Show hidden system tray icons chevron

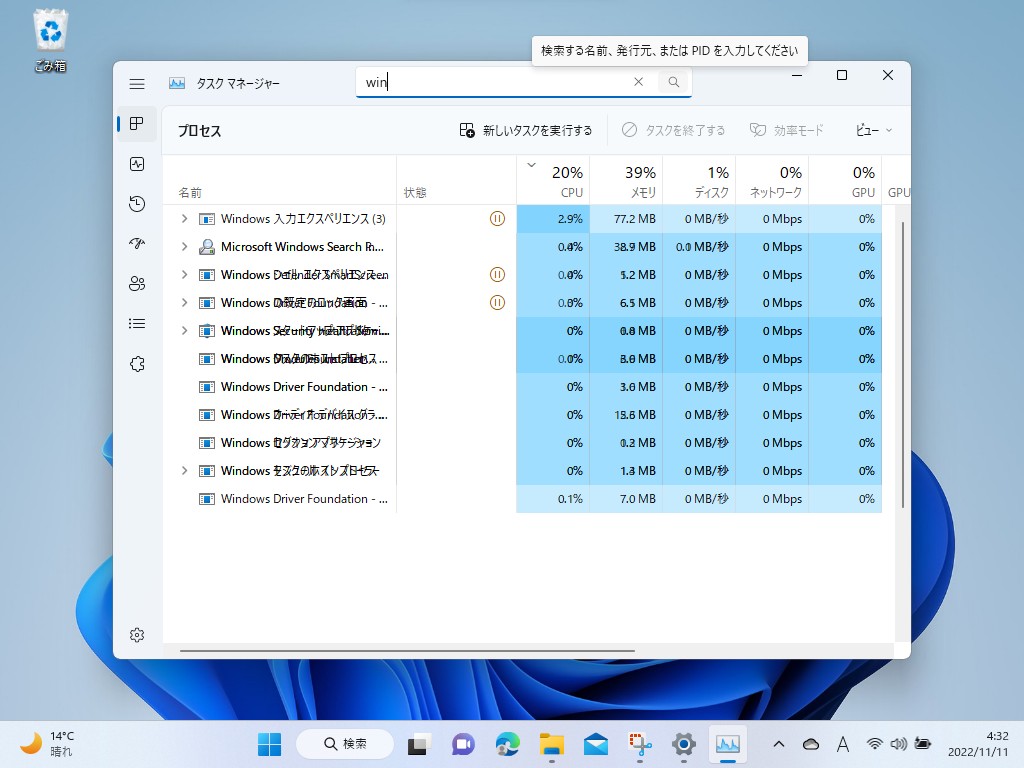click(778, 744)
